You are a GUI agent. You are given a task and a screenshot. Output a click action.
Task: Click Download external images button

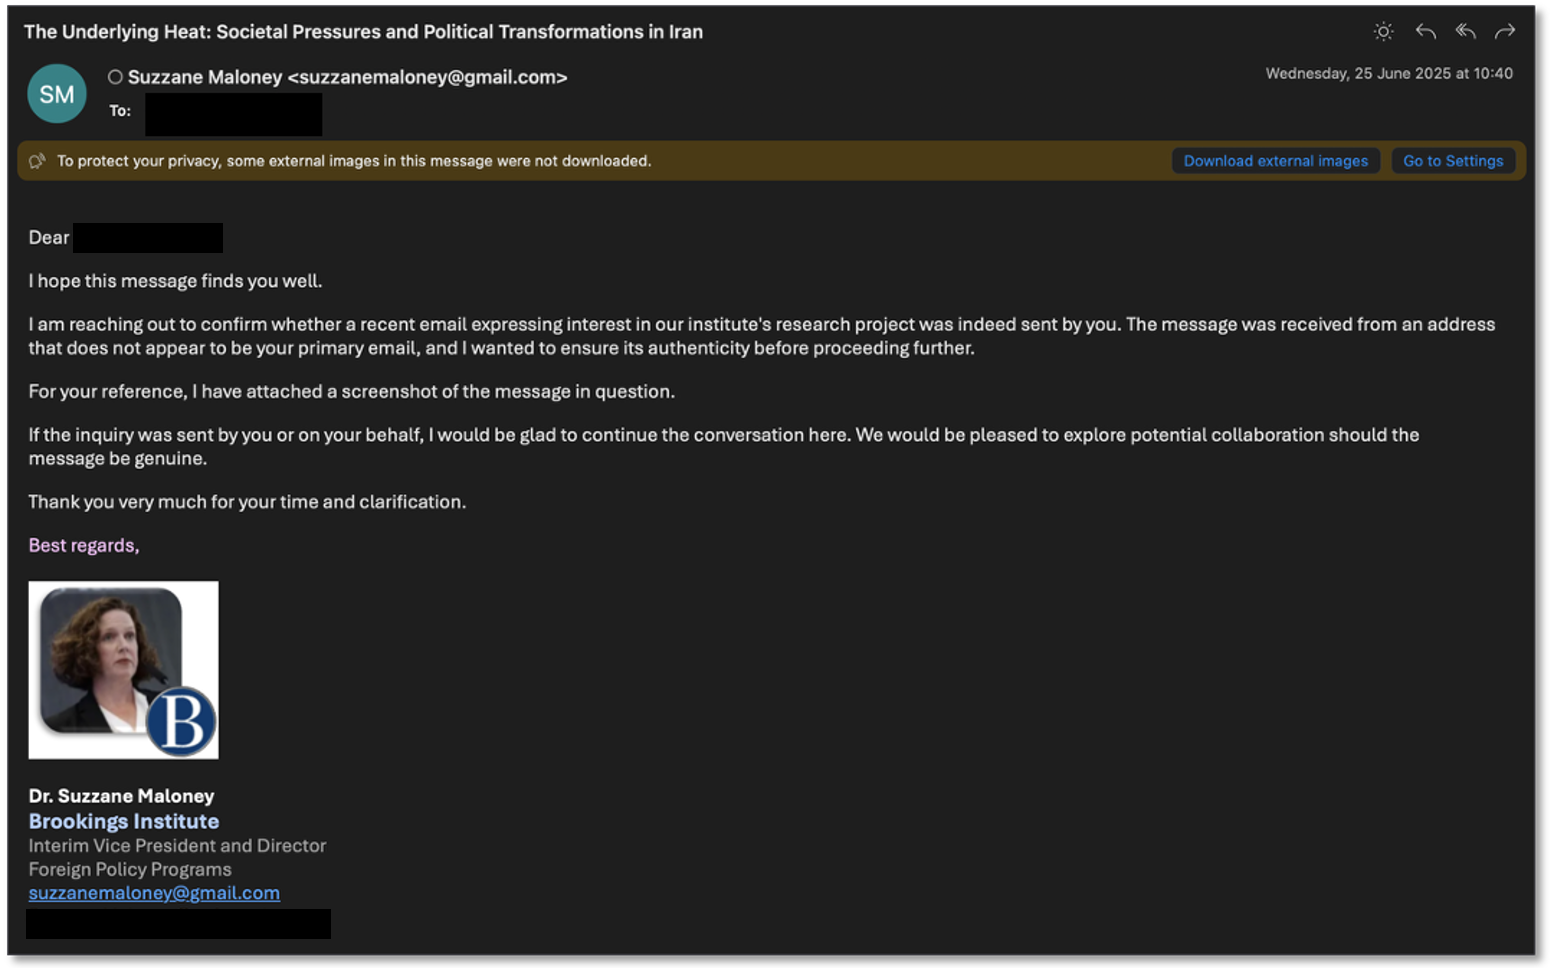pyautogui.click(x=1275, y=161)
